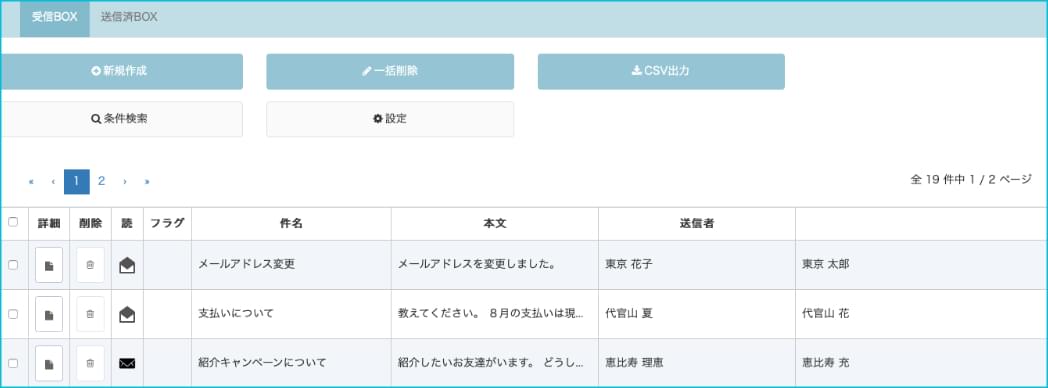Image resolution: width=1048 pixels, height=388 pixels.
Task: Click trash icon for メールアドレス変更 row
Action: (x=90, y=265)
